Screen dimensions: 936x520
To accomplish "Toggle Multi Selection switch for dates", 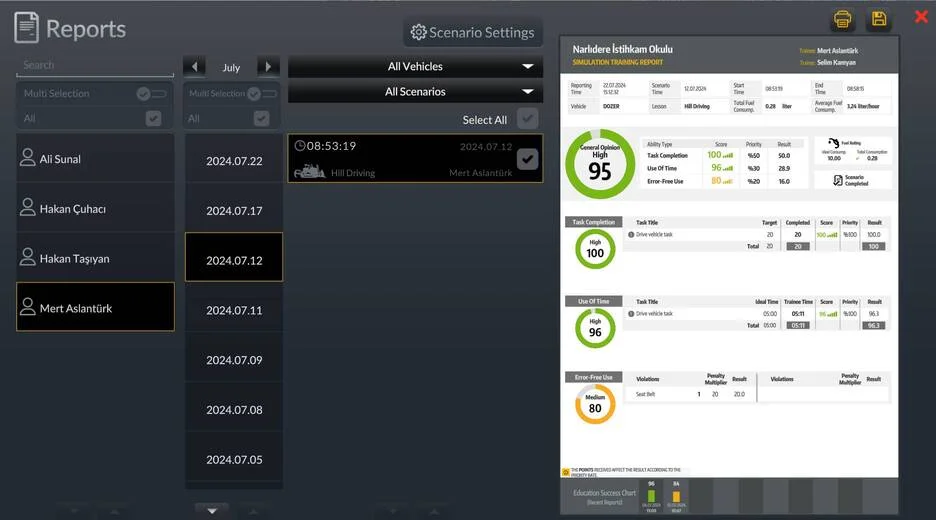I will click(260, 93).
